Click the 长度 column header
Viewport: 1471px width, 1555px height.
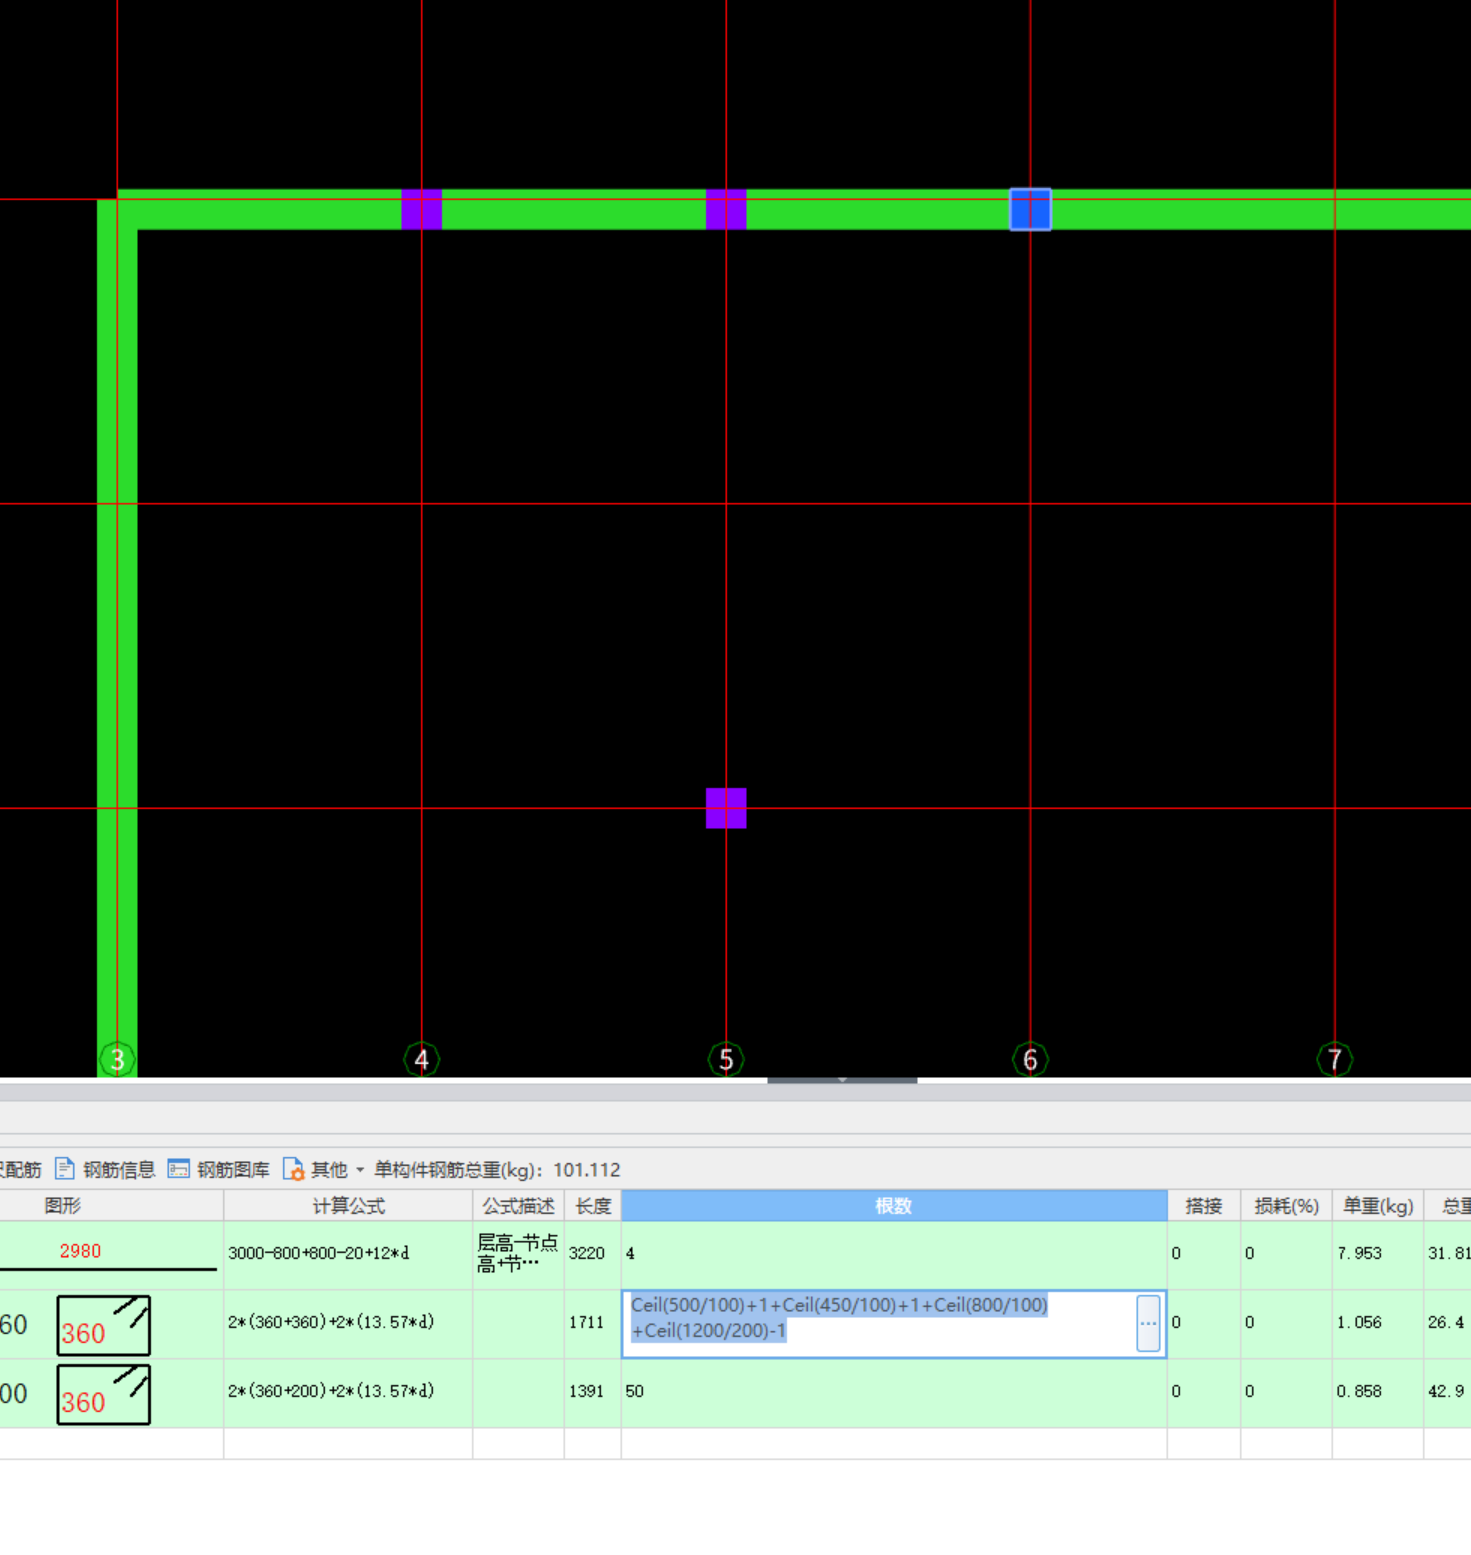593,1206
